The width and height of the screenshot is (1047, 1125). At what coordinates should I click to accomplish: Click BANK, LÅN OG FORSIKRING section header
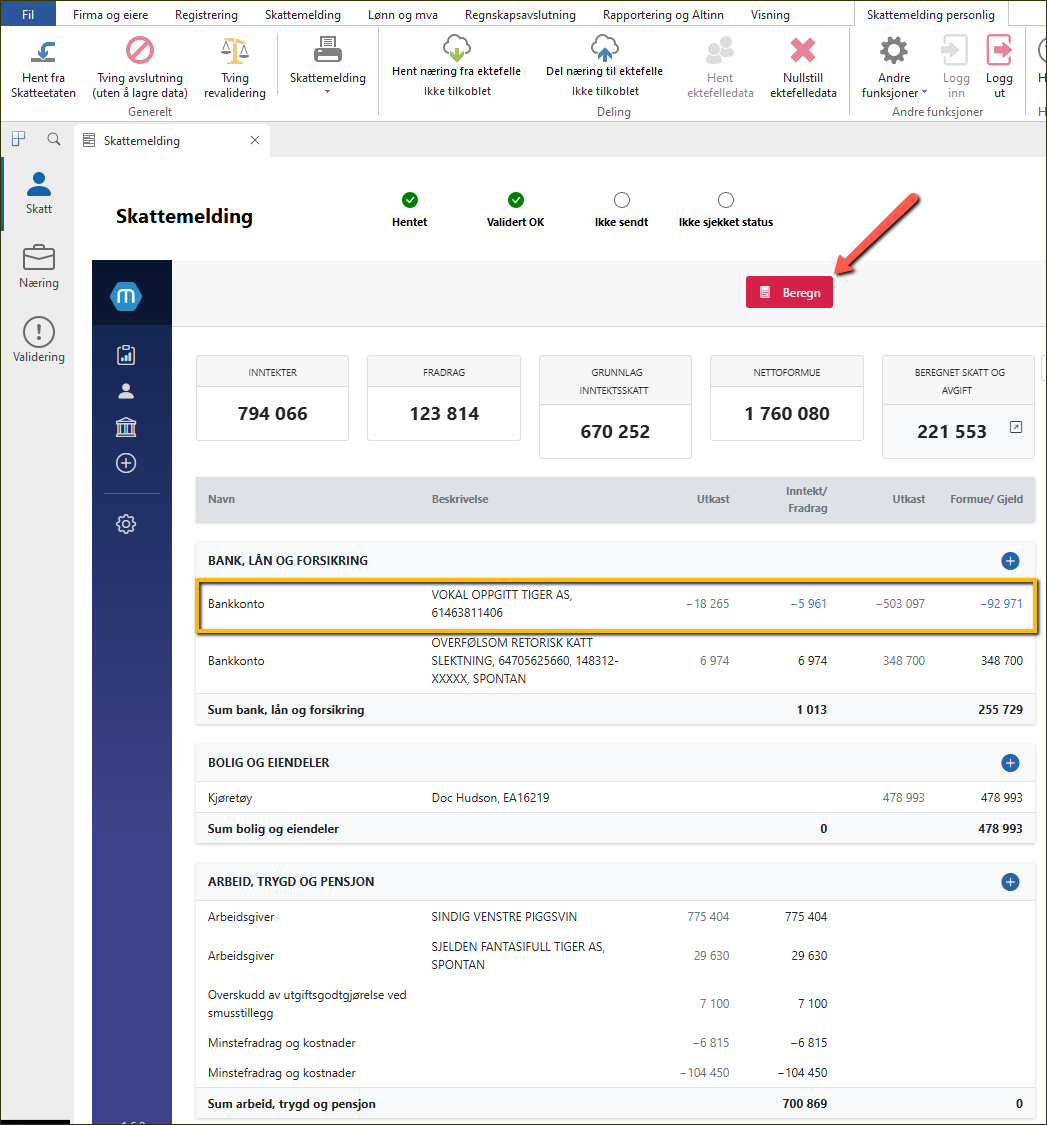[288, 560]
